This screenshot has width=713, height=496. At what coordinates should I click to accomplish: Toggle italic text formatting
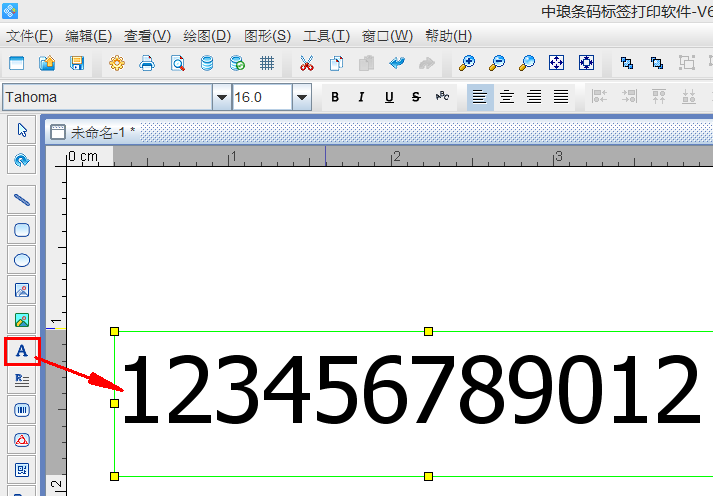point(361,97)
